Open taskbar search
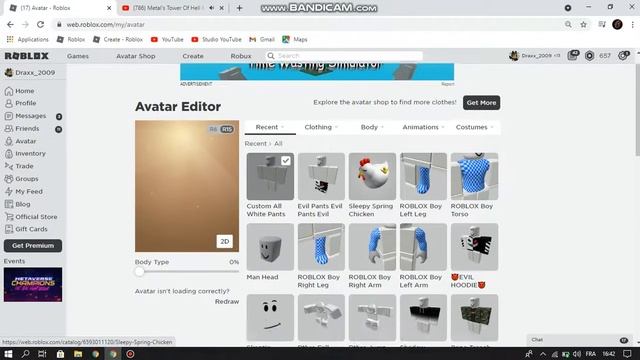This screenshot has height=360, width=640. [x=25, y=354]
